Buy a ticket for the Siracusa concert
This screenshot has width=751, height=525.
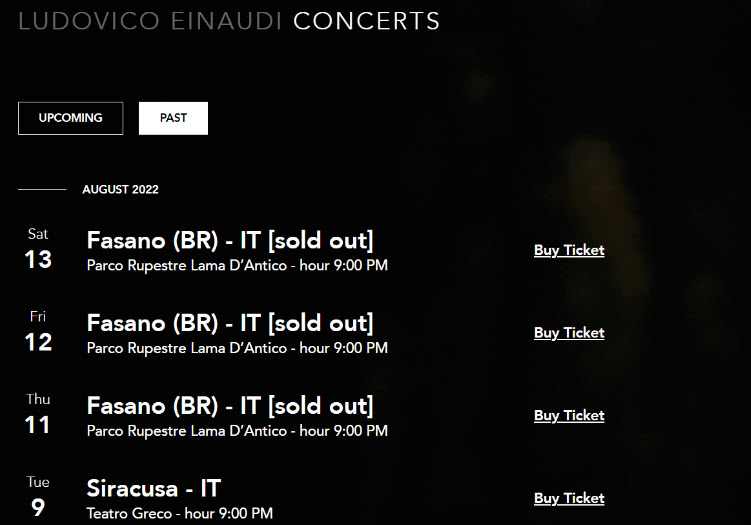[x=569, y=498]
